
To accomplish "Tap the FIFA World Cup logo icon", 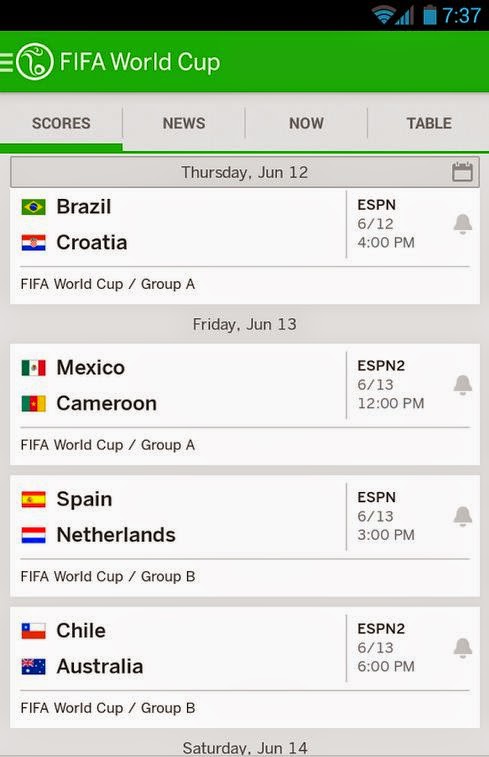I will click(x=34, y=62).
